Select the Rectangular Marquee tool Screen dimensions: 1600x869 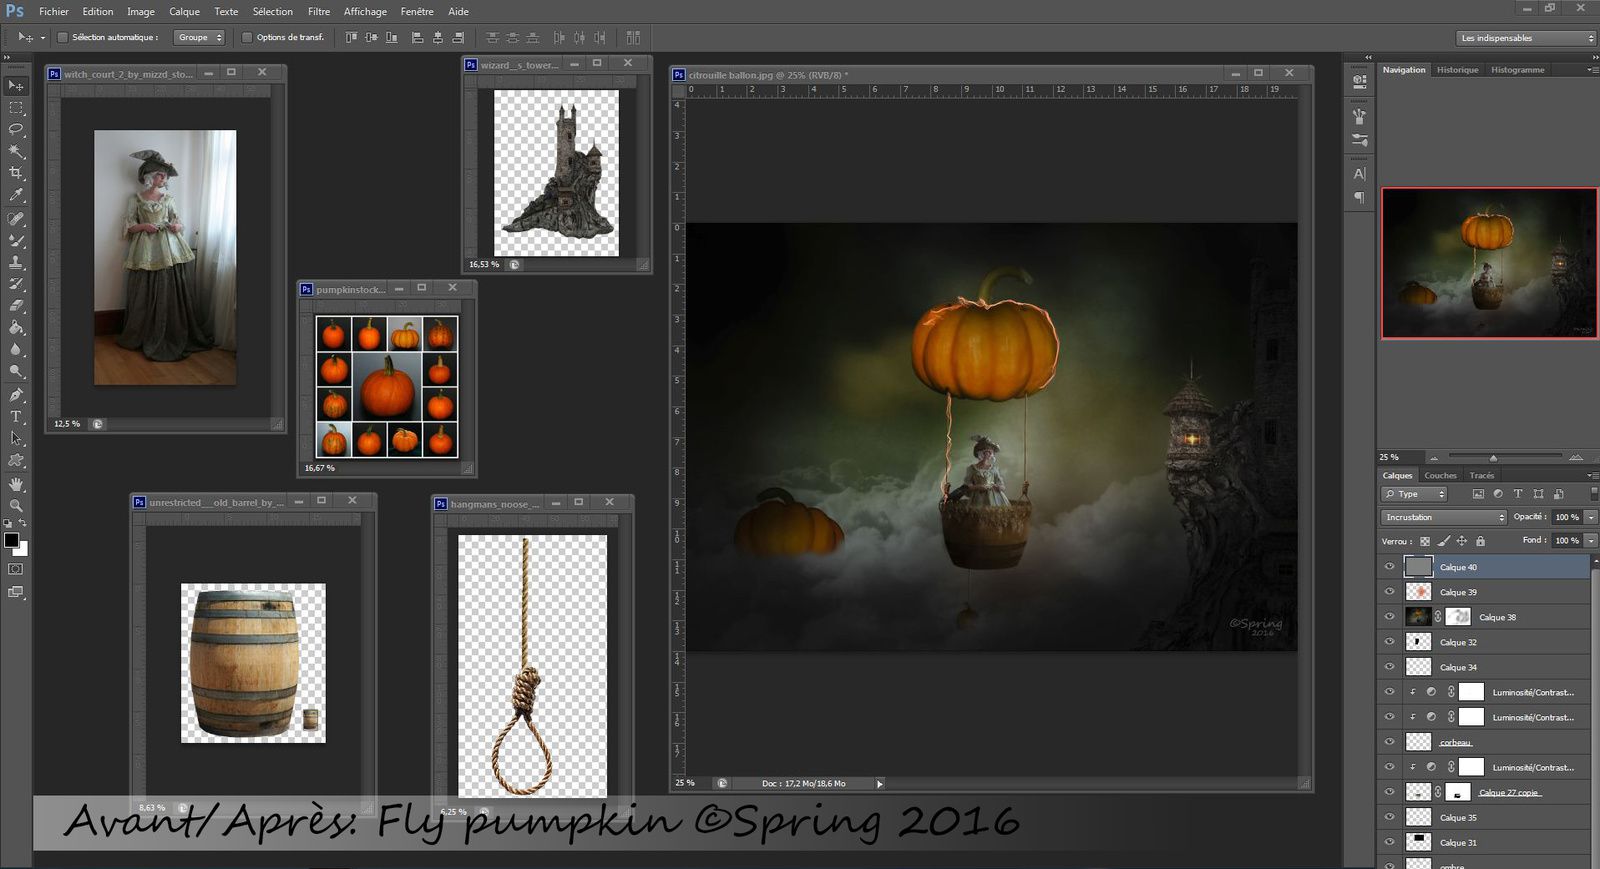pyautogui.click(x=16, y=108)
